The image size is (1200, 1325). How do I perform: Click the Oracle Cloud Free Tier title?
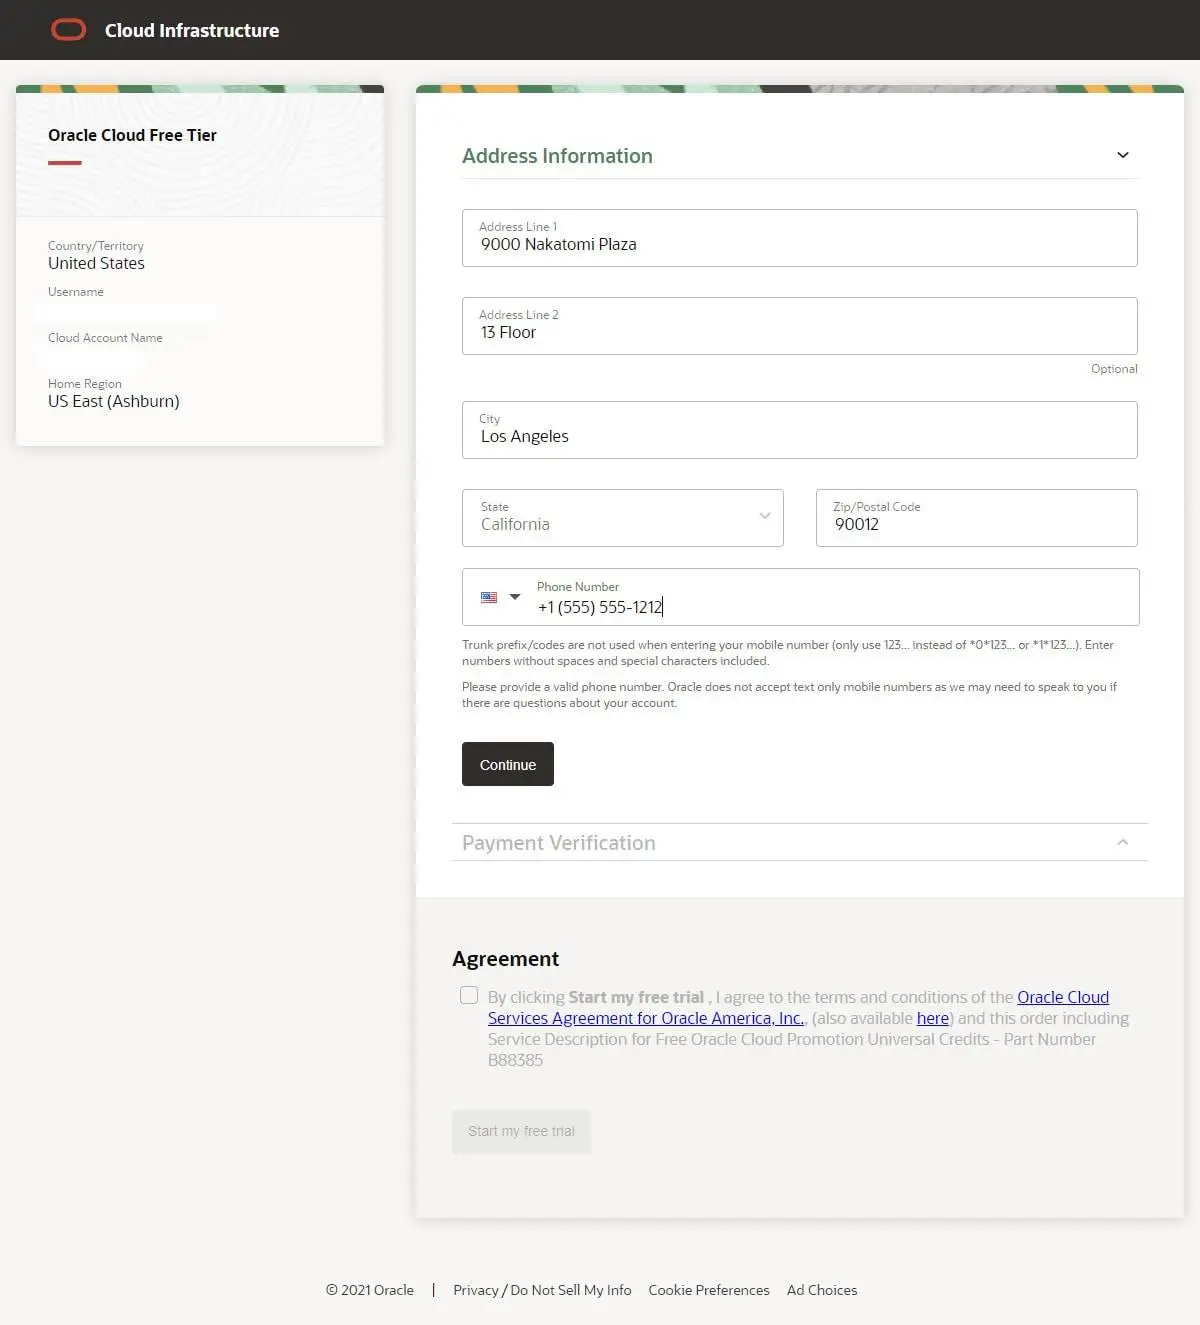[132, 135]
